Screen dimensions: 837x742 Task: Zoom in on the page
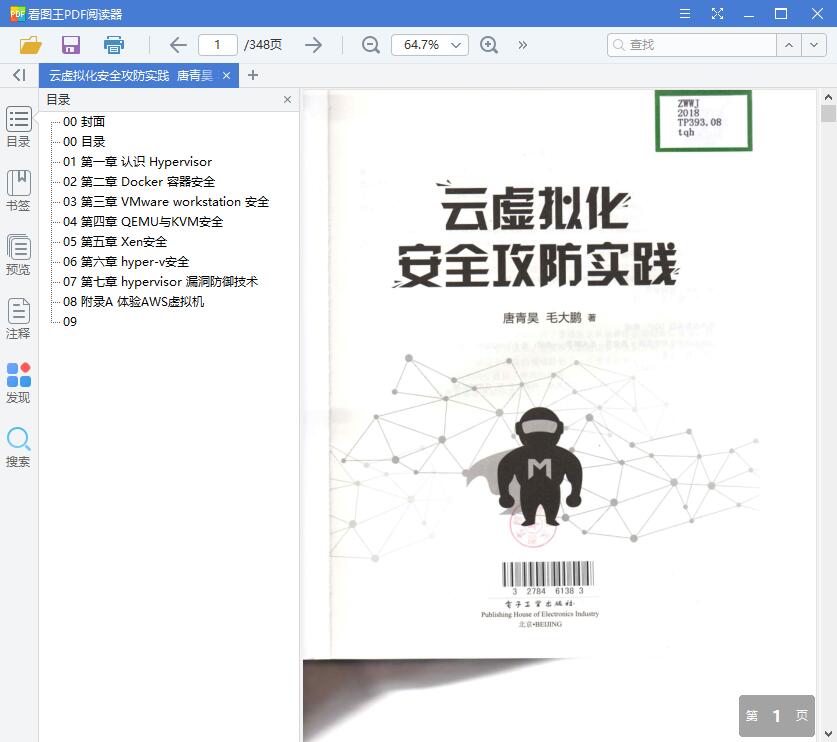pyautogui.click(x=489, y=45)
